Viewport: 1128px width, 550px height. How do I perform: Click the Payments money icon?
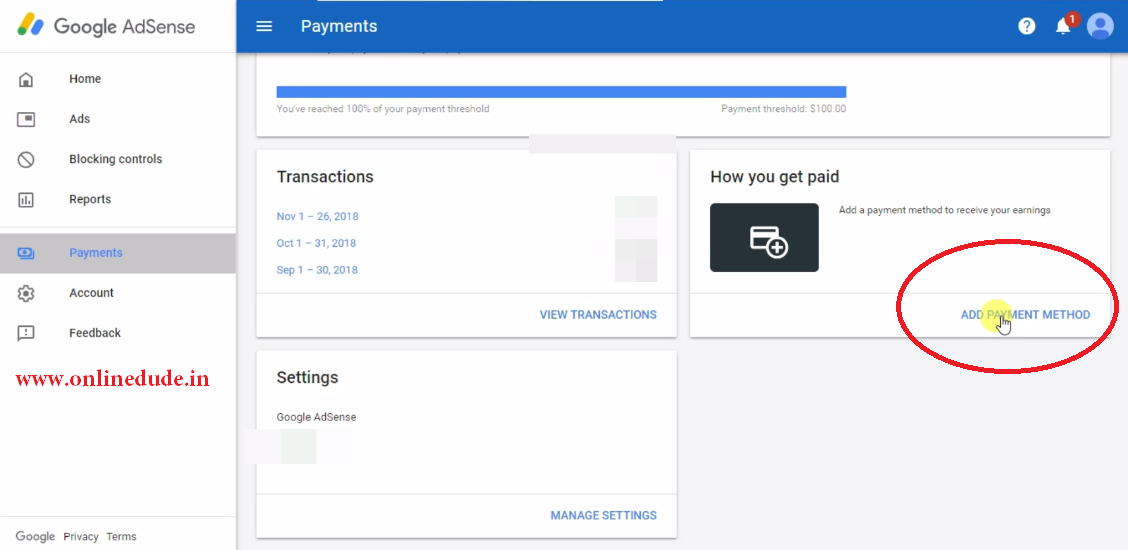26,253
